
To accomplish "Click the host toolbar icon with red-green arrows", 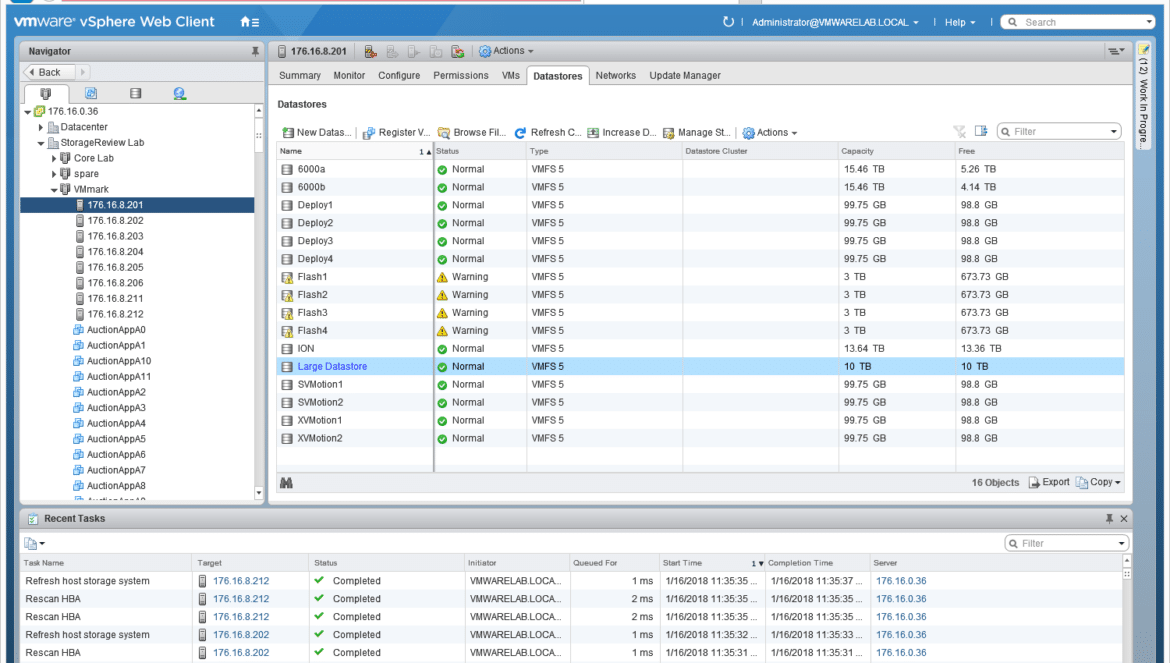I will pyautogui.click(x=458, y=51).
